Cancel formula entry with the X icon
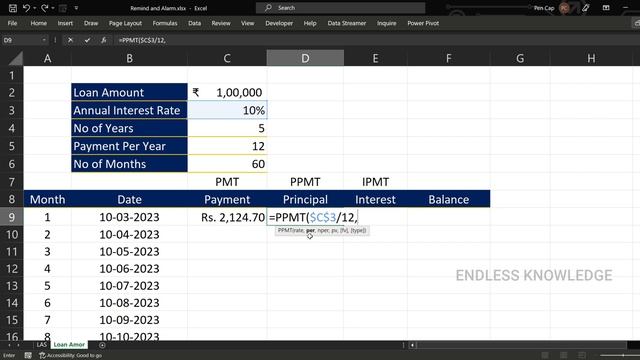 click(70, 40)
